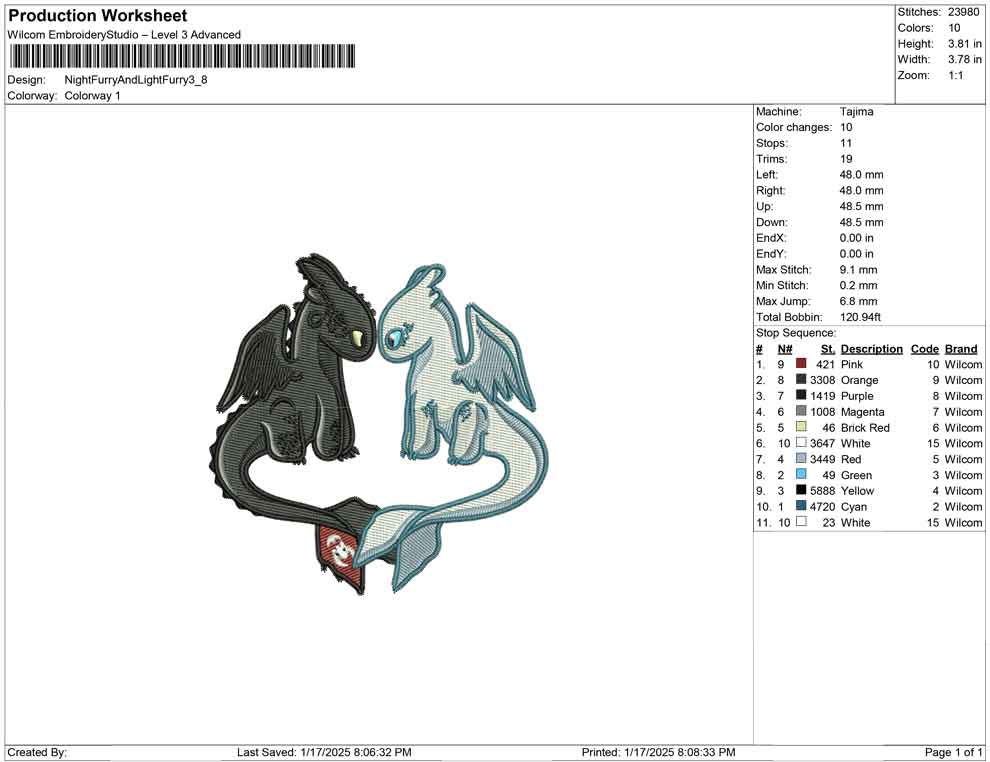Select the 'Colorway 1' value
This screenshot has width=990, height=762.
[x=92, y=96]
